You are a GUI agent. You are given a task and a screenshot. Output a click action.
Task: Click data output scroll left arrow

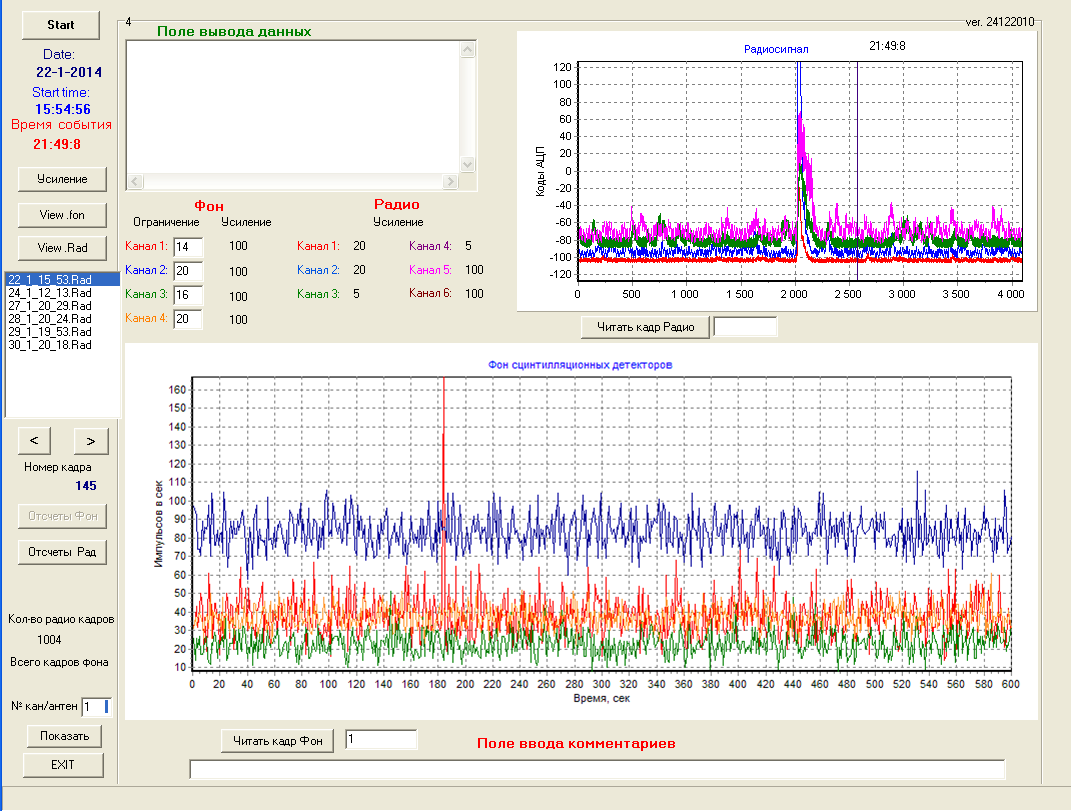point(135,182)
